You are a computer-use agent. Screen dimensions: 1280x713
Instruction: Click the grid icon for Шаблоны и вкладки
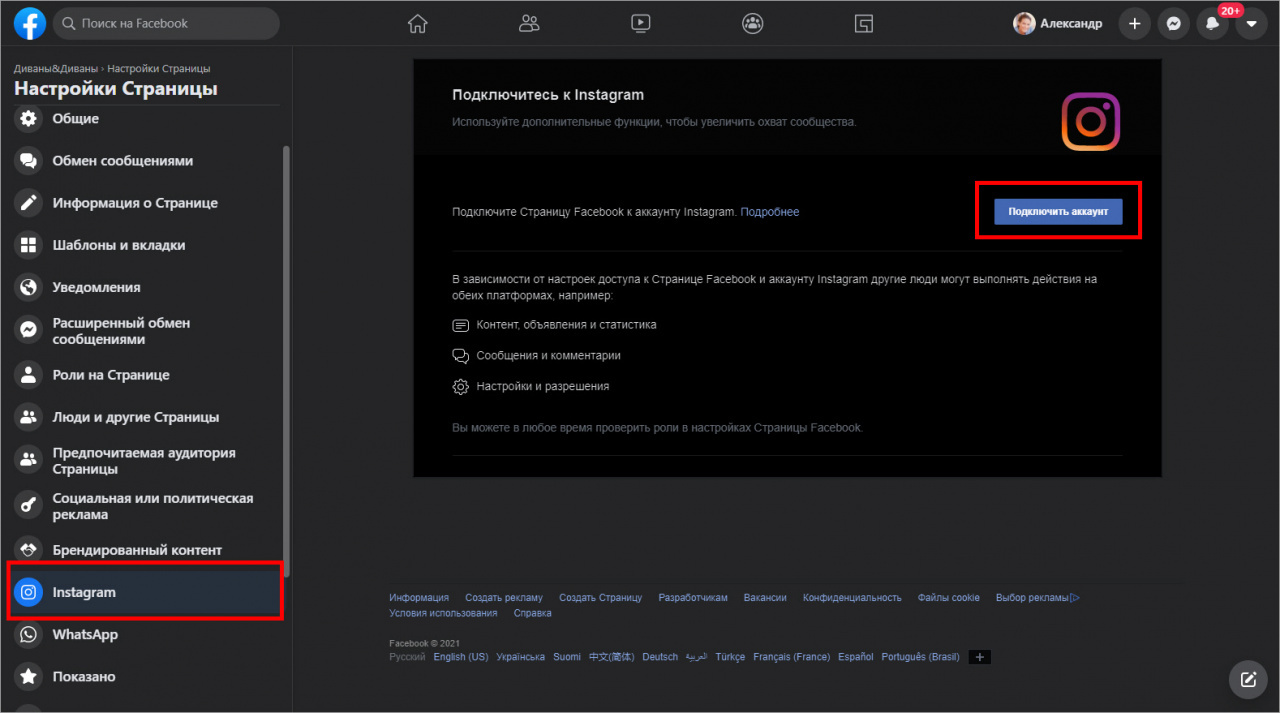pyautogui.click(x=29, y=245)
